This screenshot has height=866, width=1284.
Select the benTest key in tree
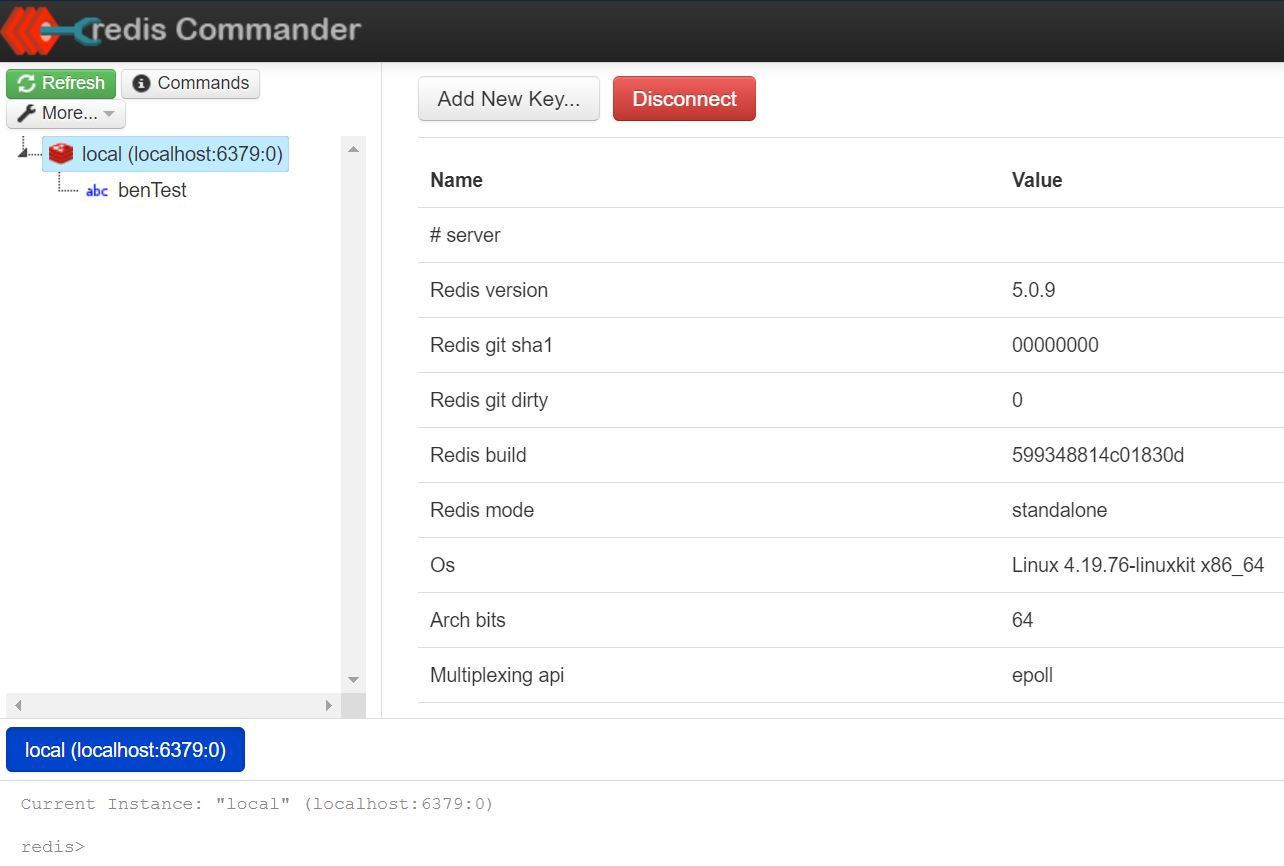[152, 191]
